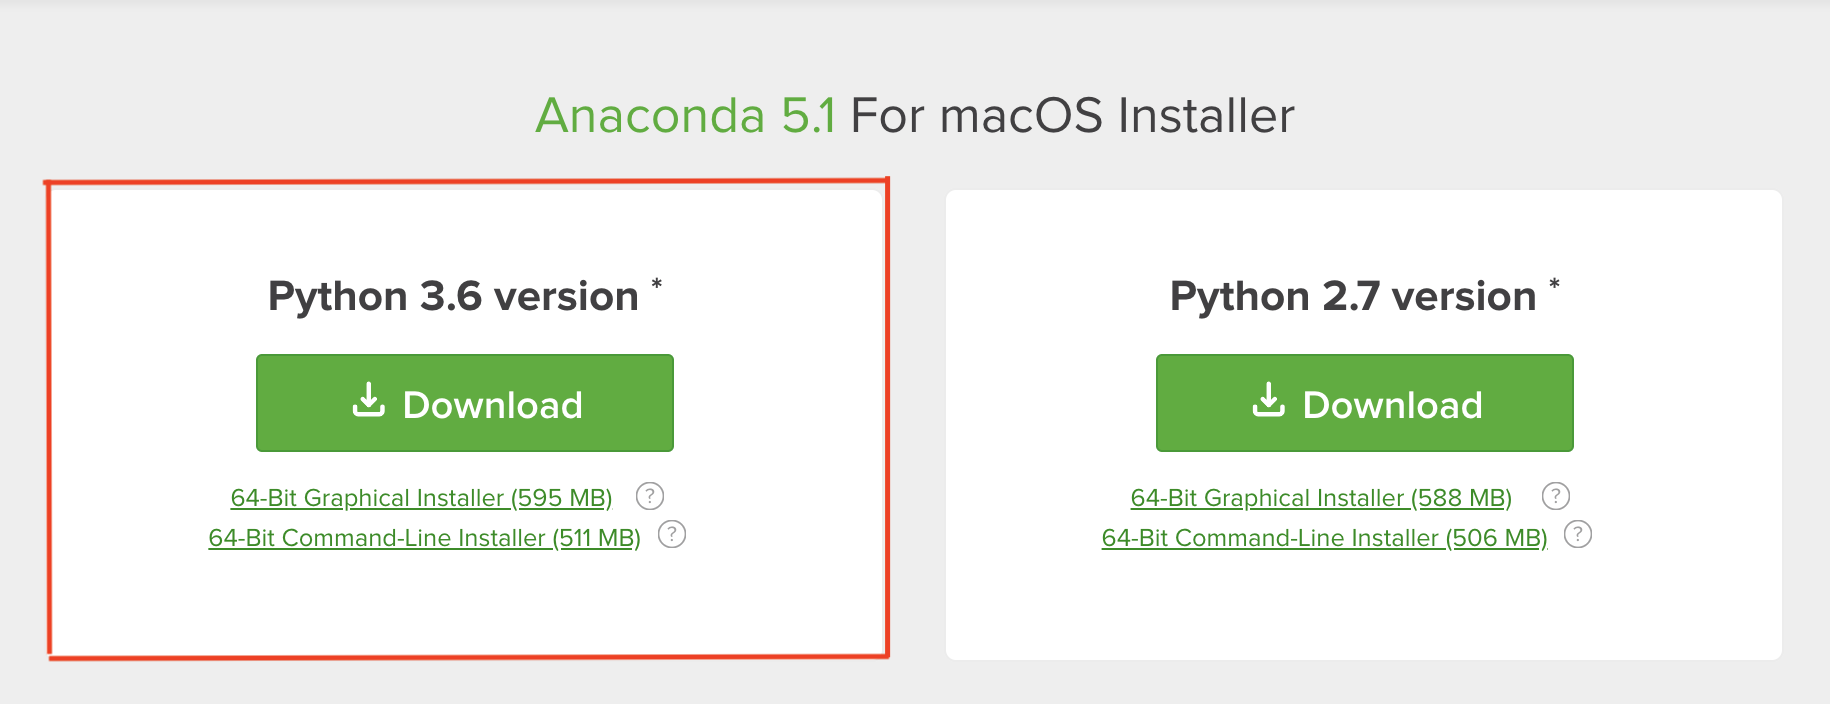Click the download arrow icon for Python 3.6
Image resolution: width=1830 pixels, height=704 pixels.
click(x=369, y=400)
